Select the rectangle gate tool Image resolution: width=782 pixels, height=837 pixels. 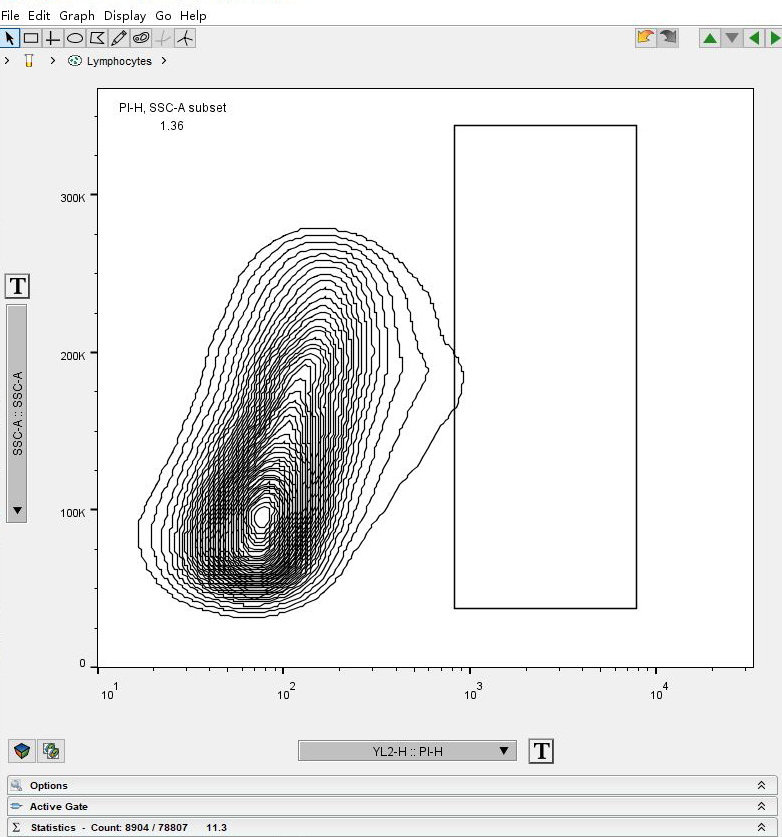pyautogui.click(x=31, y=38)
